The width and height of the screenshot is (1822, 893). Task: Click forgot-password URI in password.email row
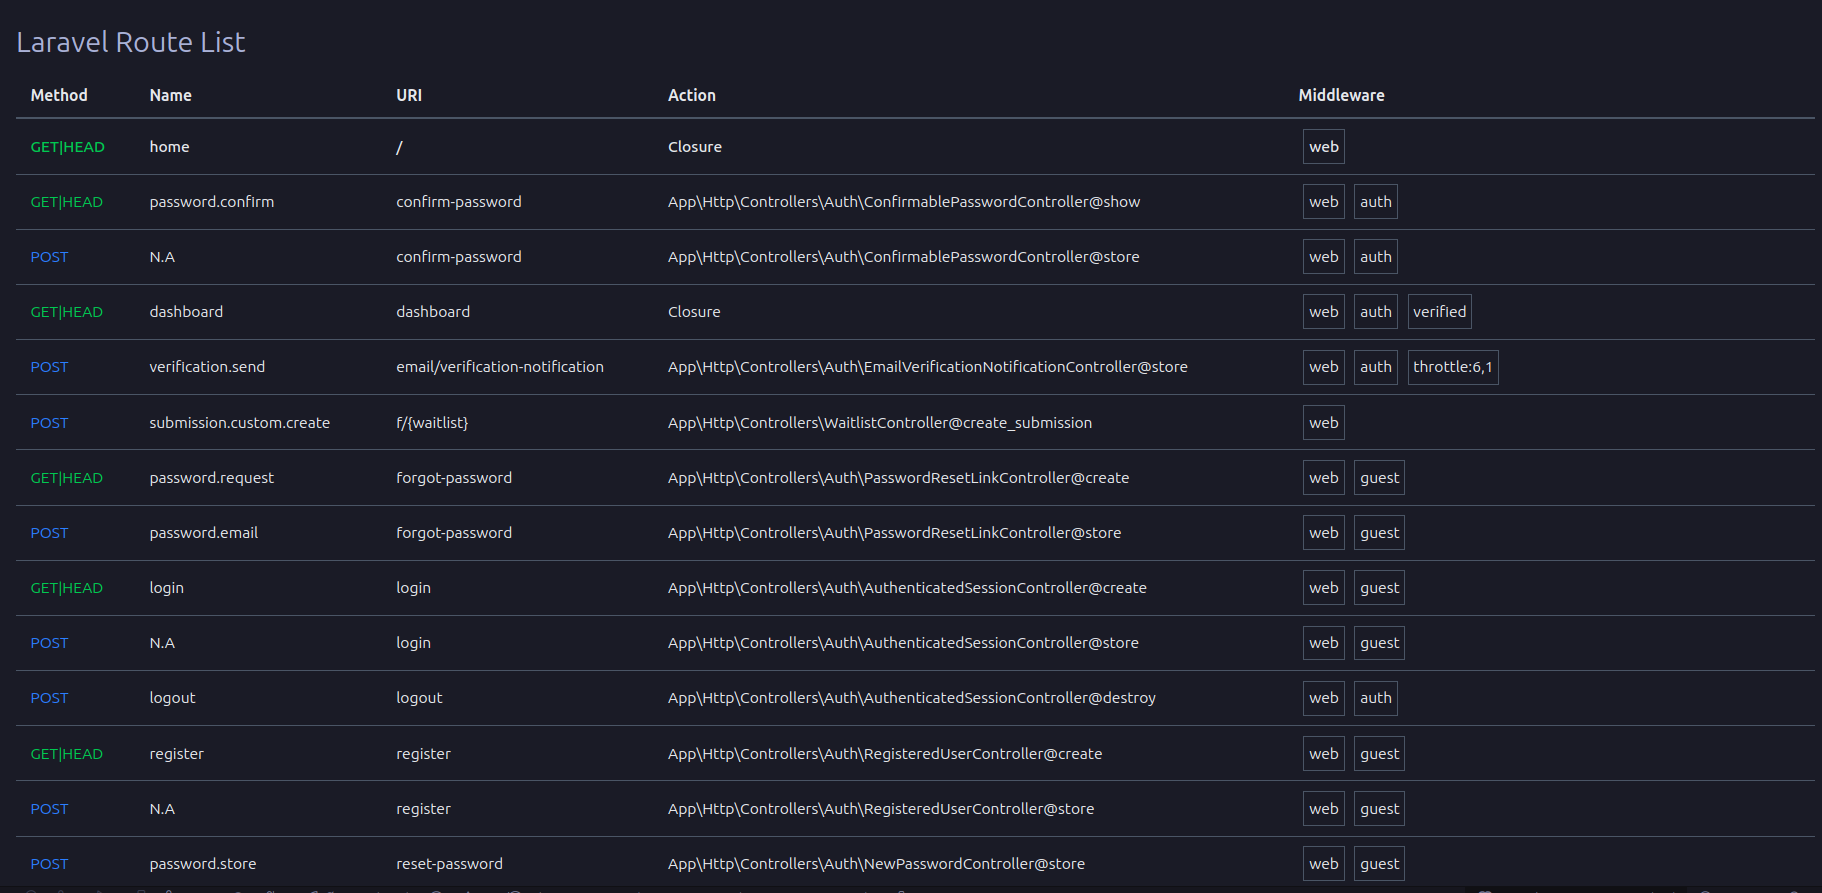tap(454, 533)
